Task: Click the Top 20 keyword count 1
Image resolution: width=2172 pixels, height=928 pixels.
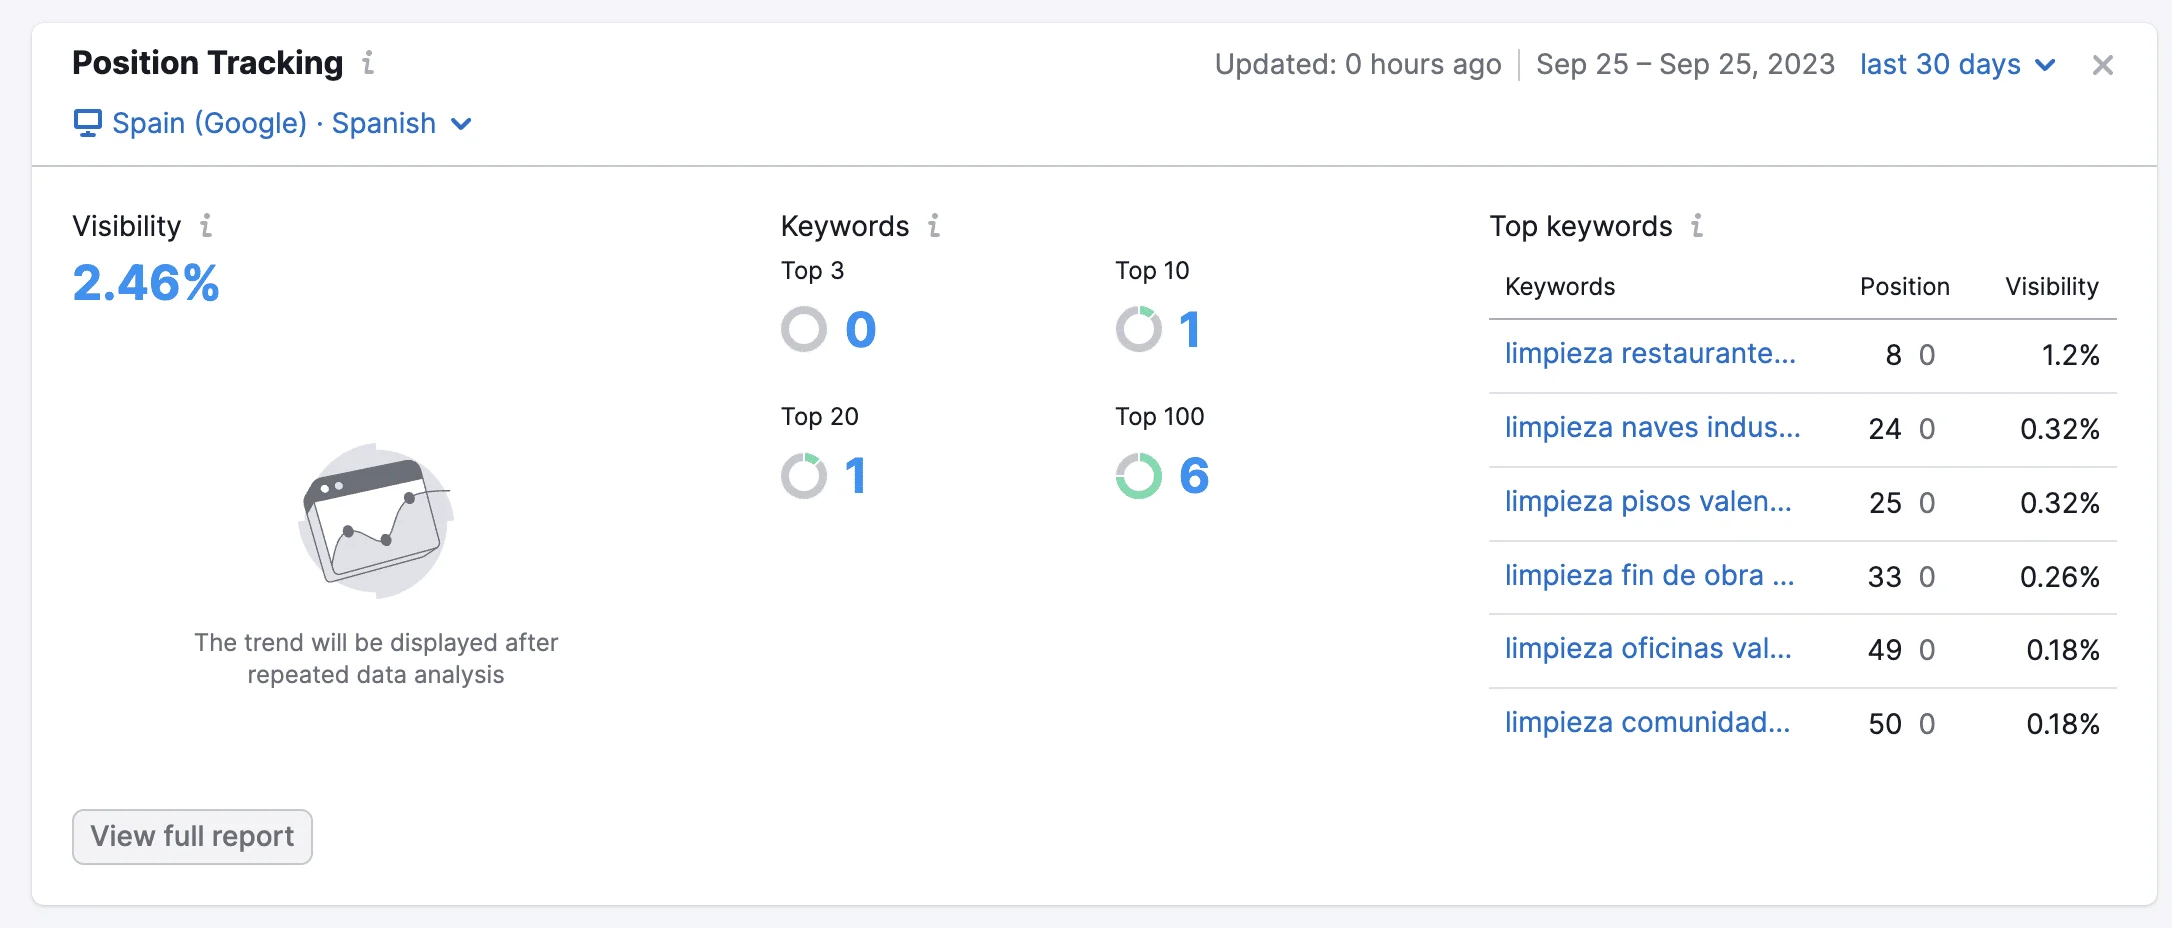Action: click(855, 476)
